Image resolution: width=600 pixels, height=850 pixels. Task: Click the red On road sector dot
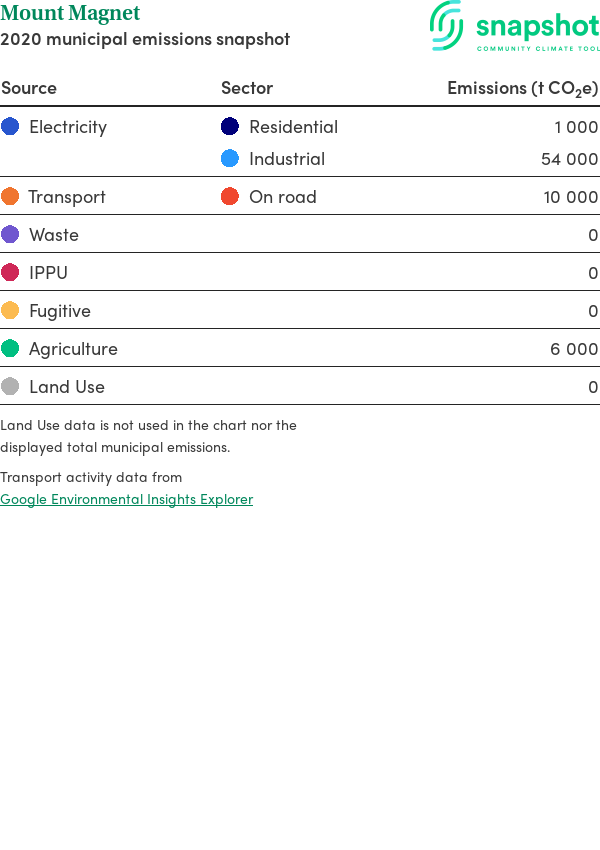click(230, 196)
